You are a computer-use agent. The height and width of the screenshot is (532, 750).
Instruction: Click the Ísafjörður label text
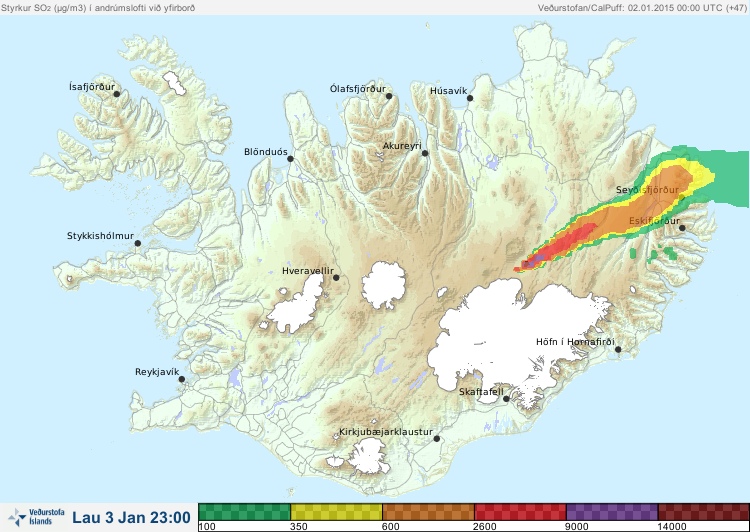tap(92, 87)
